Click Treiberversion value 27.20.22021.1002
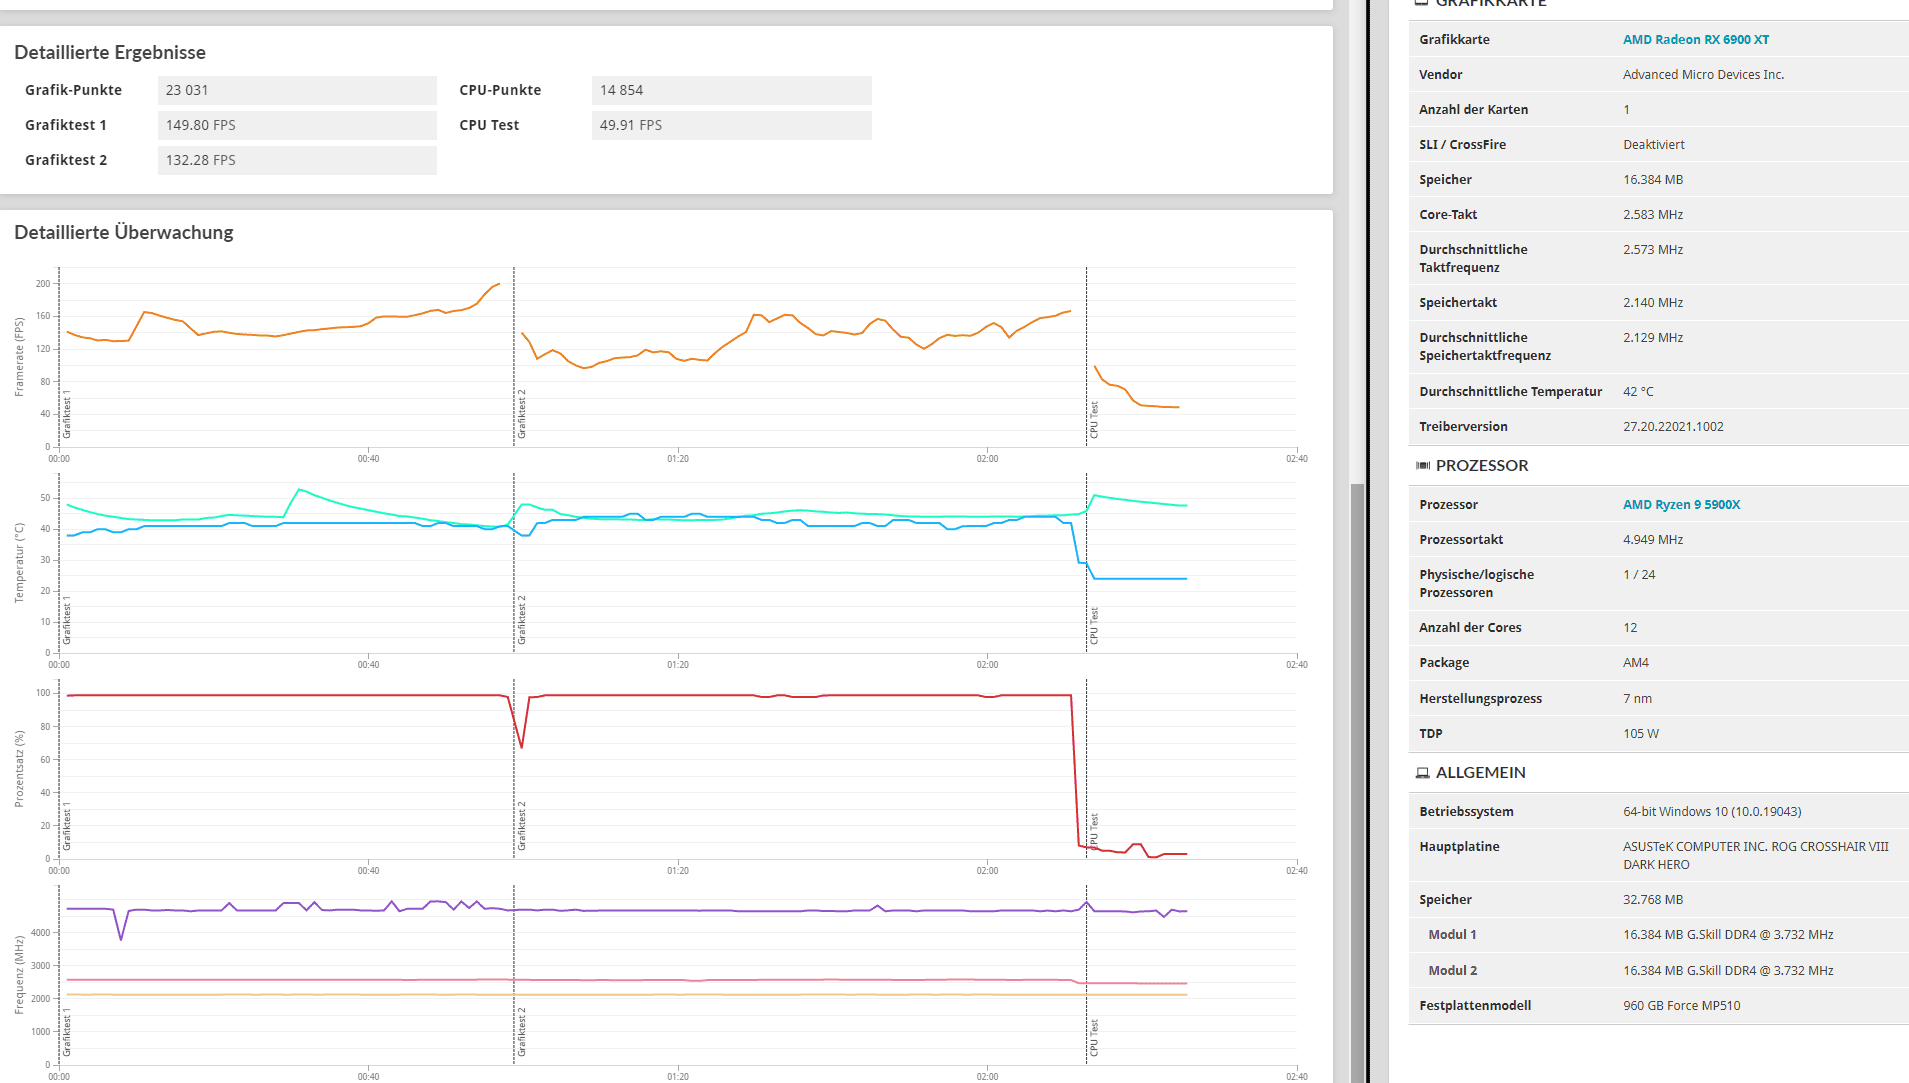The height and width of the screenshot is (1083, 1909). [x=1673, y=427]
